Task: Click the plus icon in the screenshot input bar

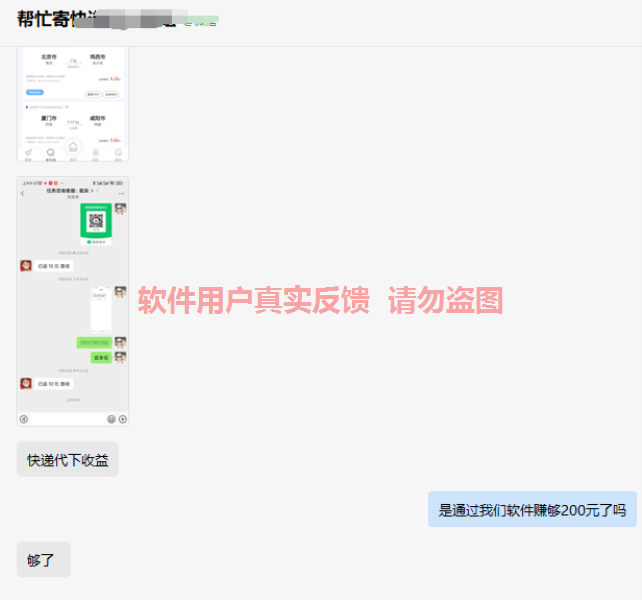Action: [x=123, y=419]
